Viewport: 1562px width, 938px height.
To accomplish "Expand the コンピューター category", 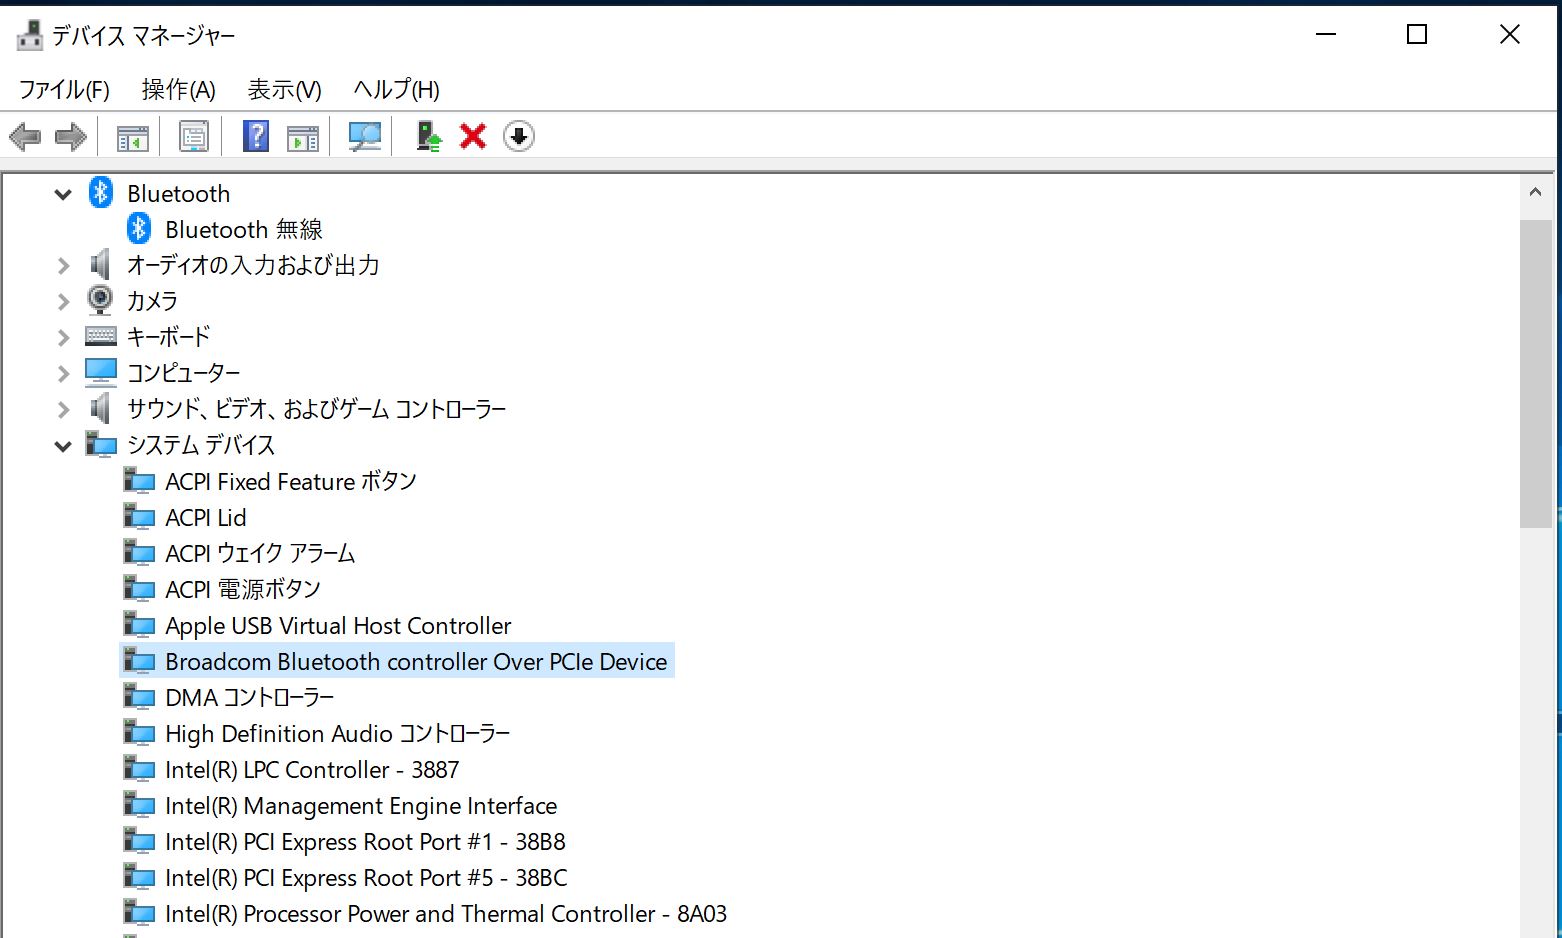I will [63, 373].
